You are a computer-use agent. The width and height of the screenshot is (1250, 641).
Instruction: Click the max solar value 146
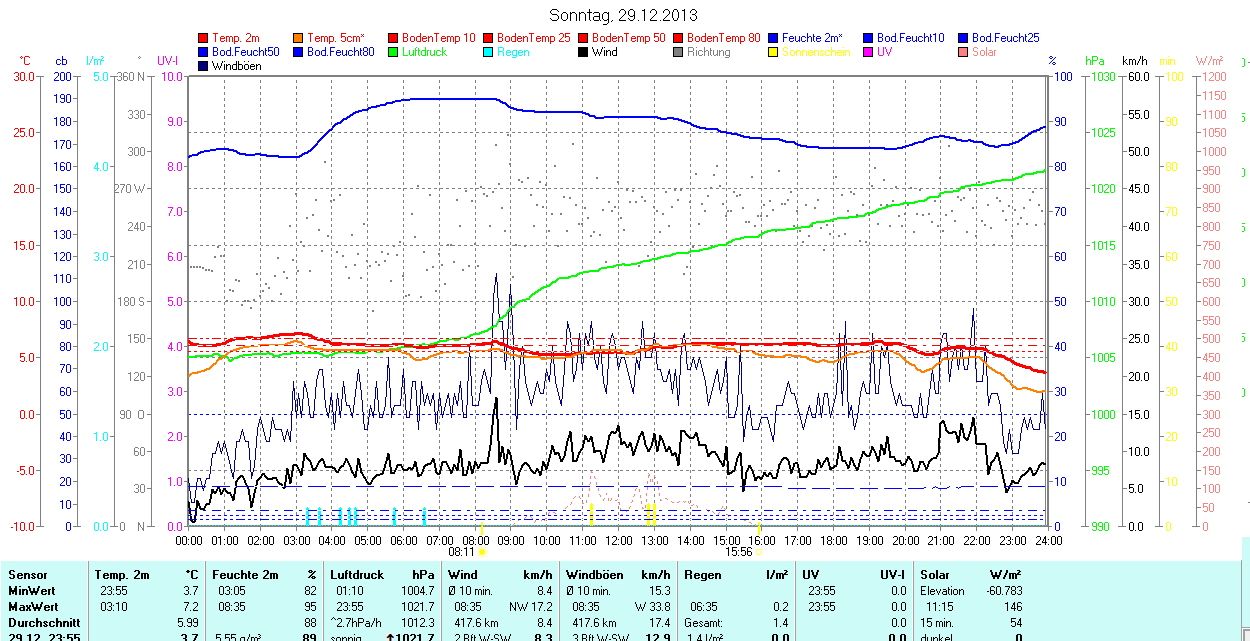1013,607
